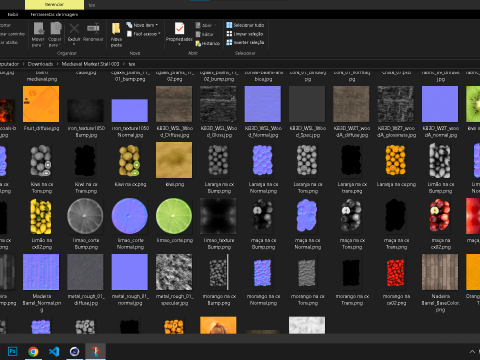Viewport: 480px width, 360px height.
Task: Click Selecionar tudo in ribbon
Action: point(245,25)
